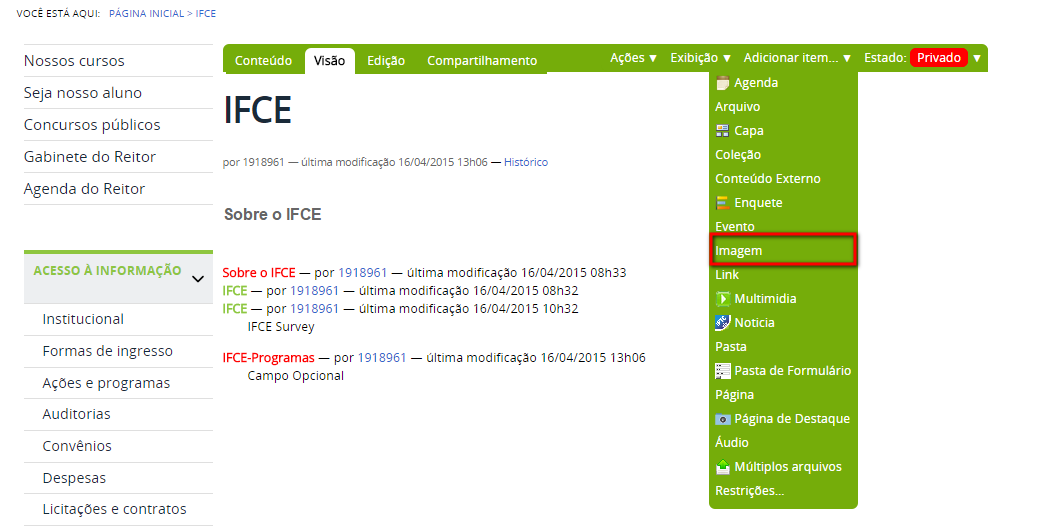Choose Evento in the add menu
The image size is (1037, 527).
(x=735, y=227)
